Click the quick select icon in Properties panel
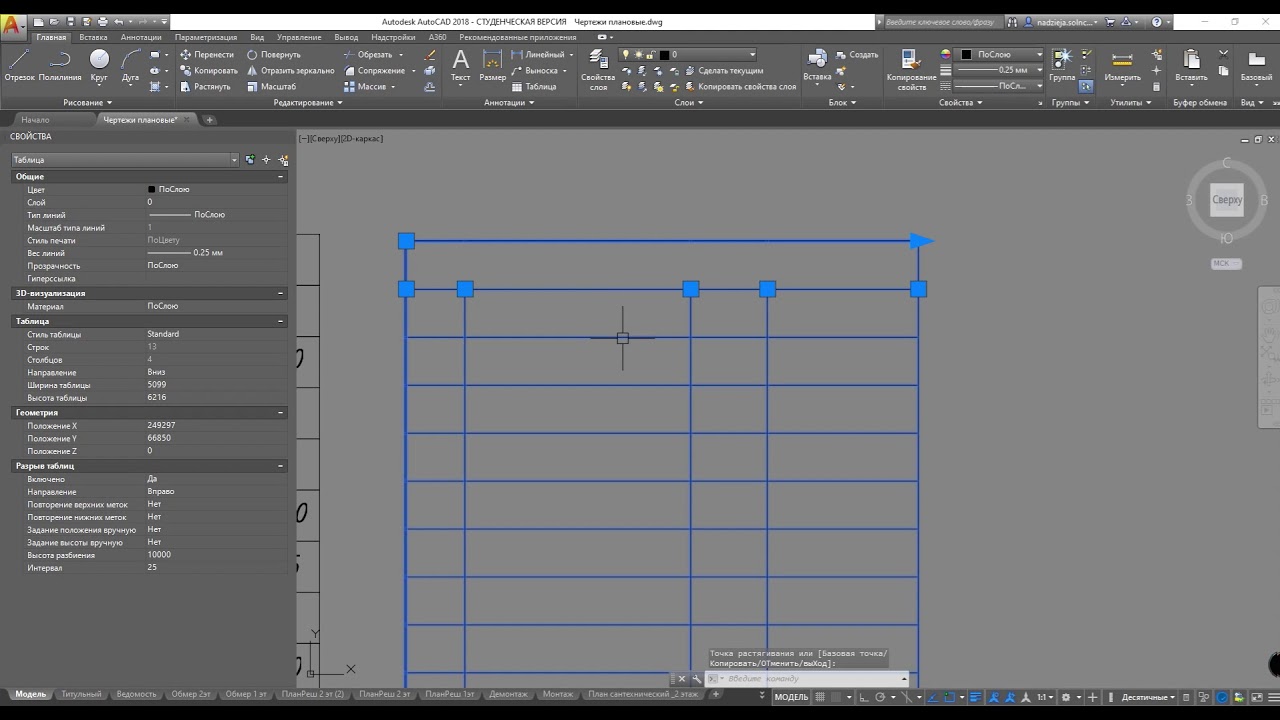 coord(283,160)
